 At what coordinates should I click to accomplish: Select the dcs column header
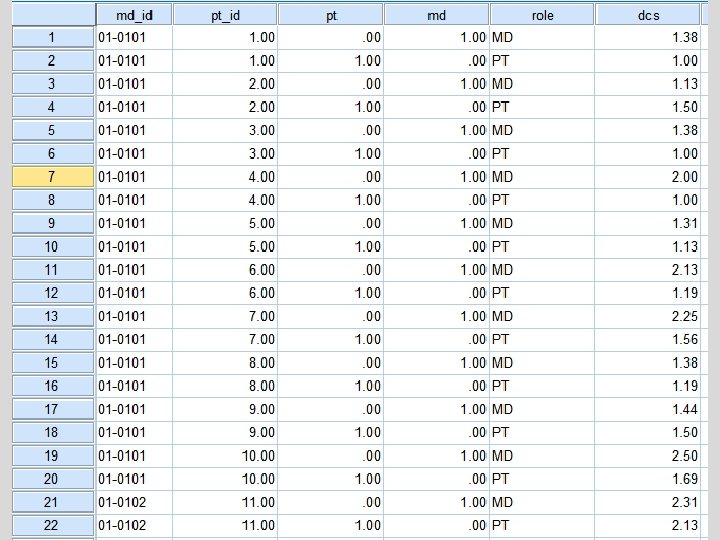coord(647,15)
